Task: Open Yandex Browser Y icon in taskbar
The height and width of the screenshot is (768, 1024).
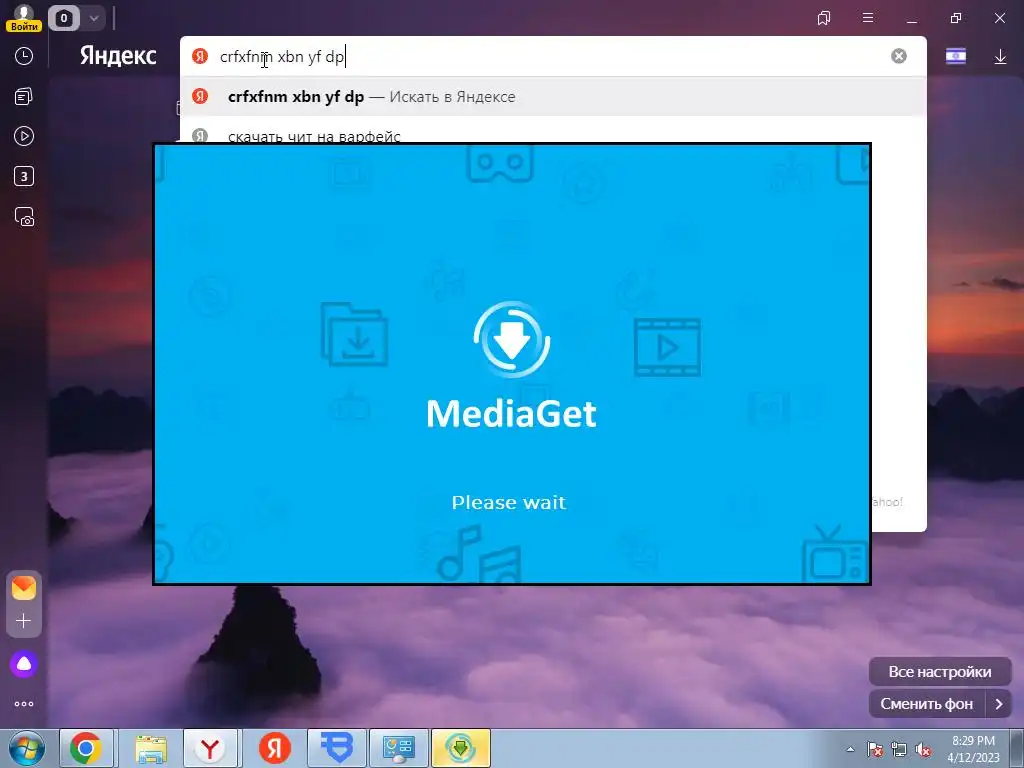Action: tap(210, 748)
